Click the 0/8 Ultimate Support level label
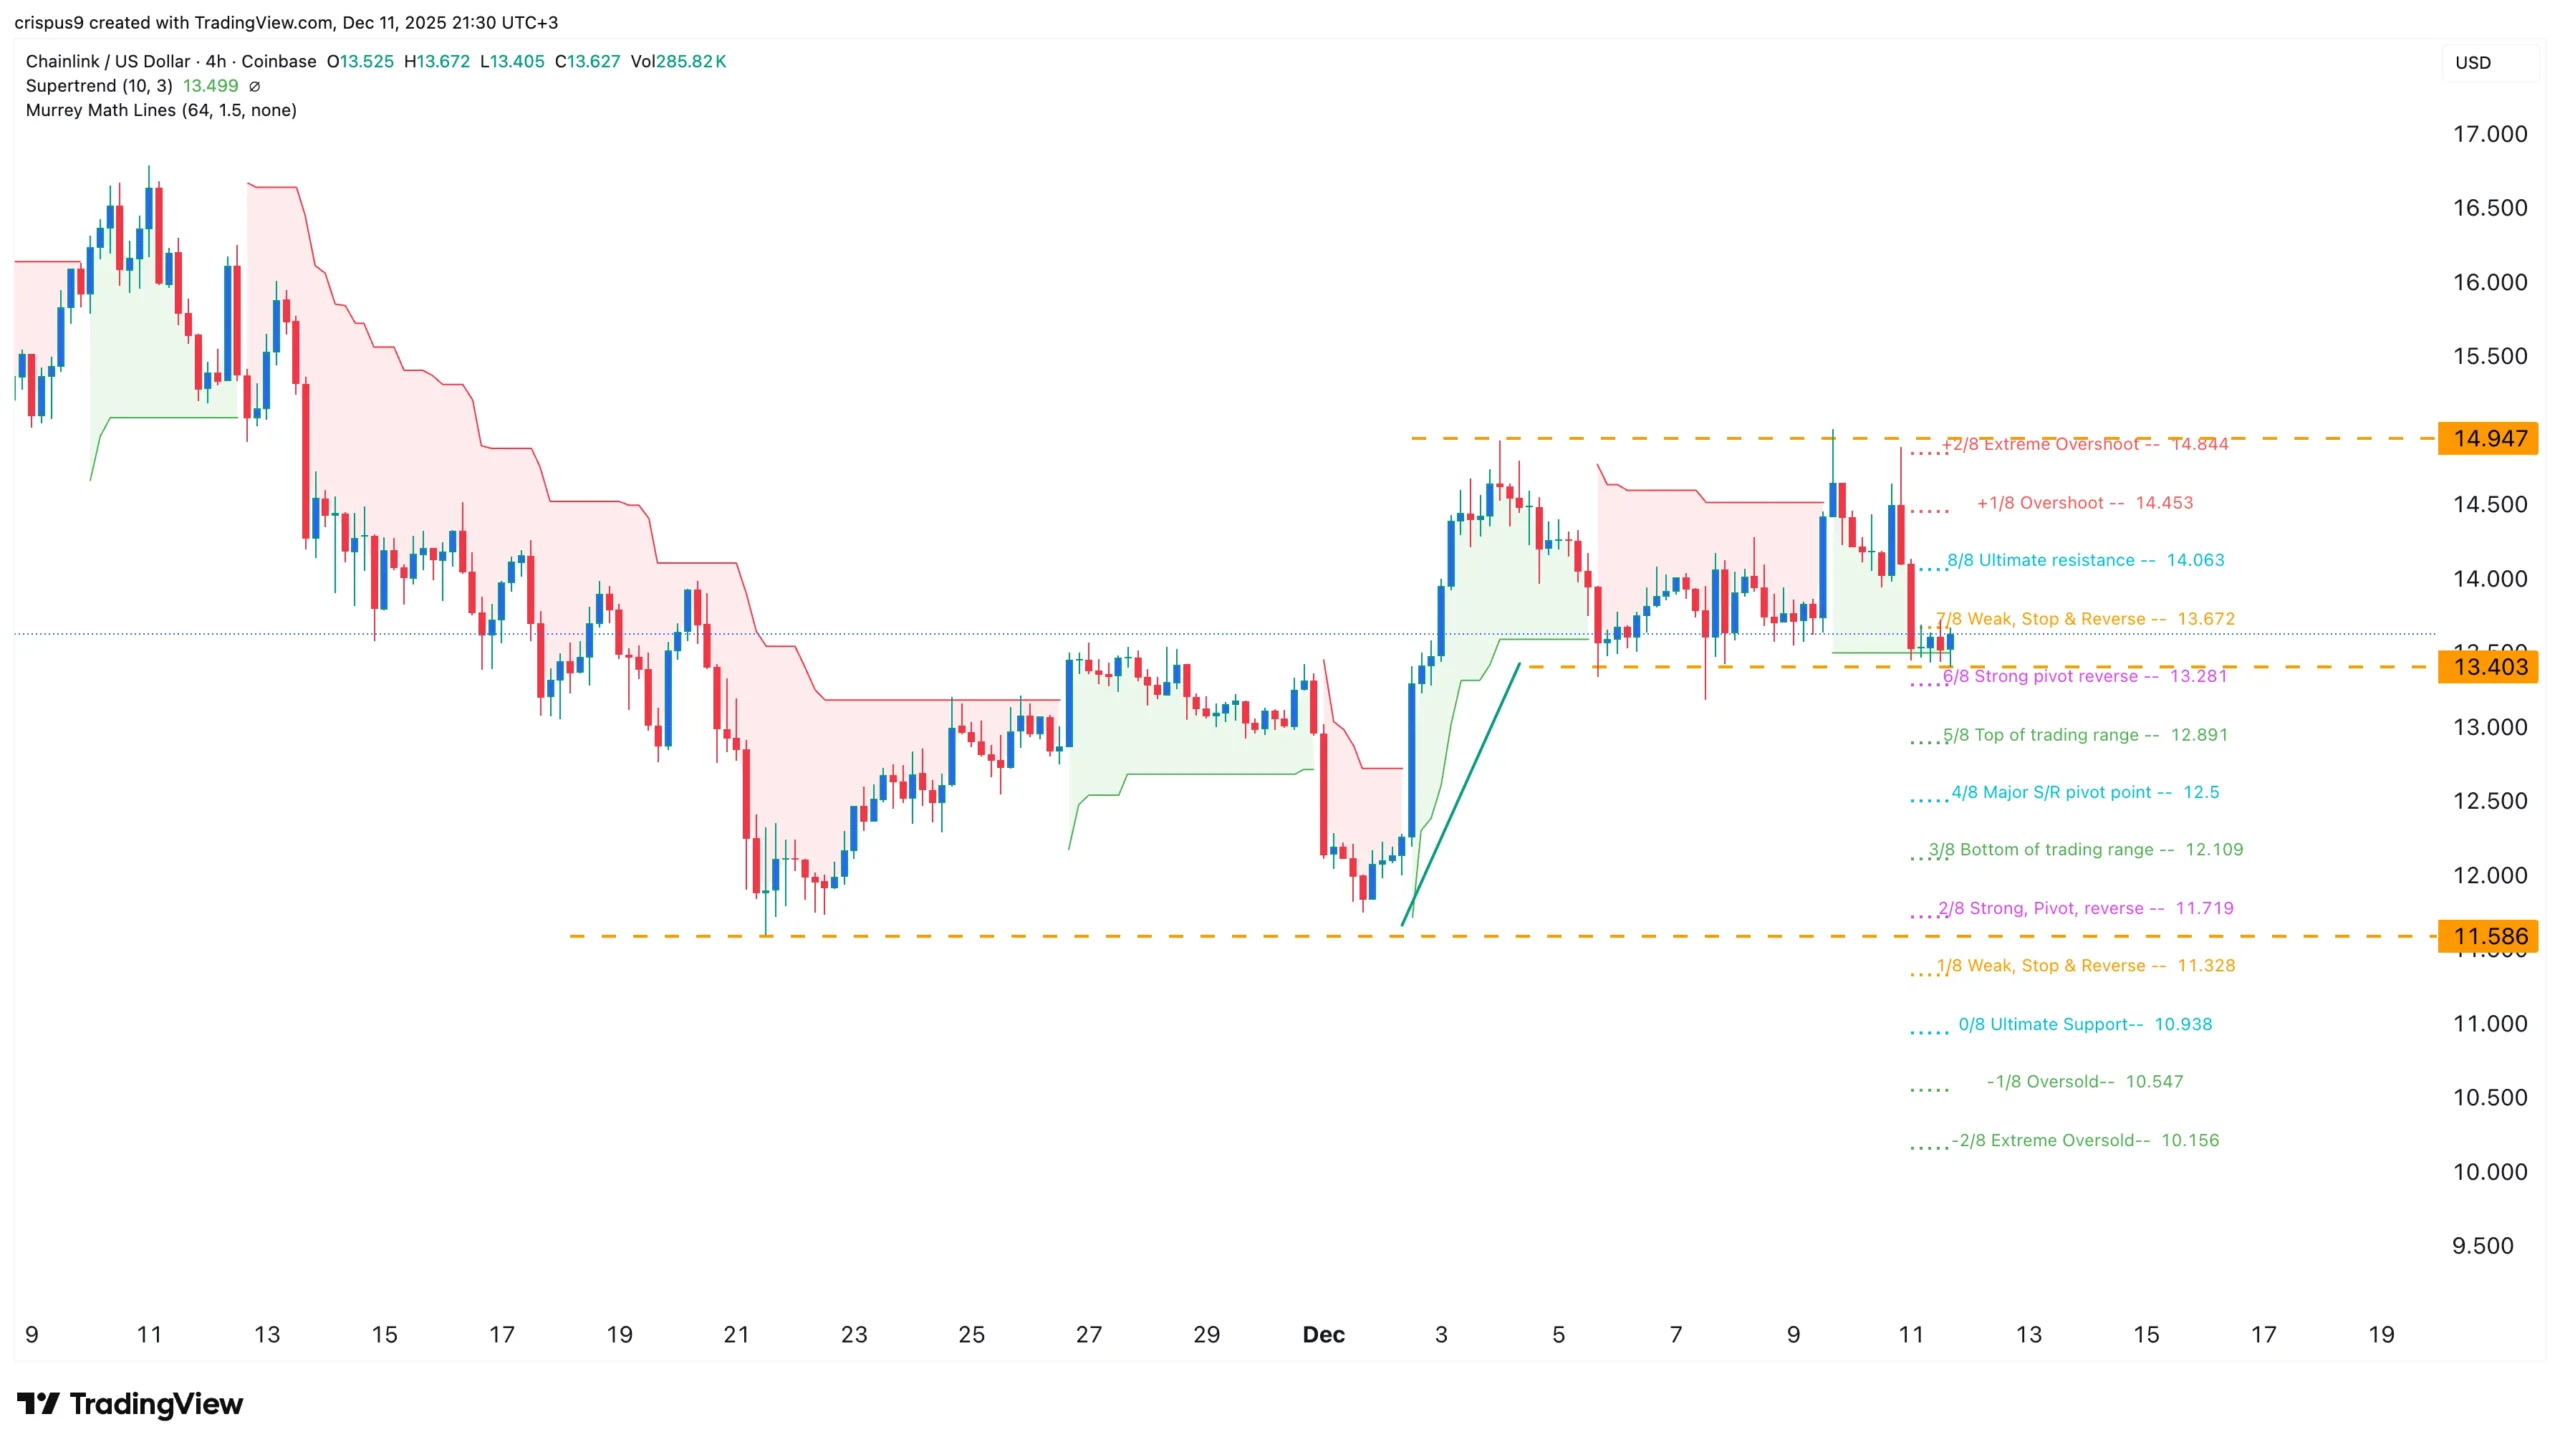The image size is (2560, 1447). (2084, 1024)
